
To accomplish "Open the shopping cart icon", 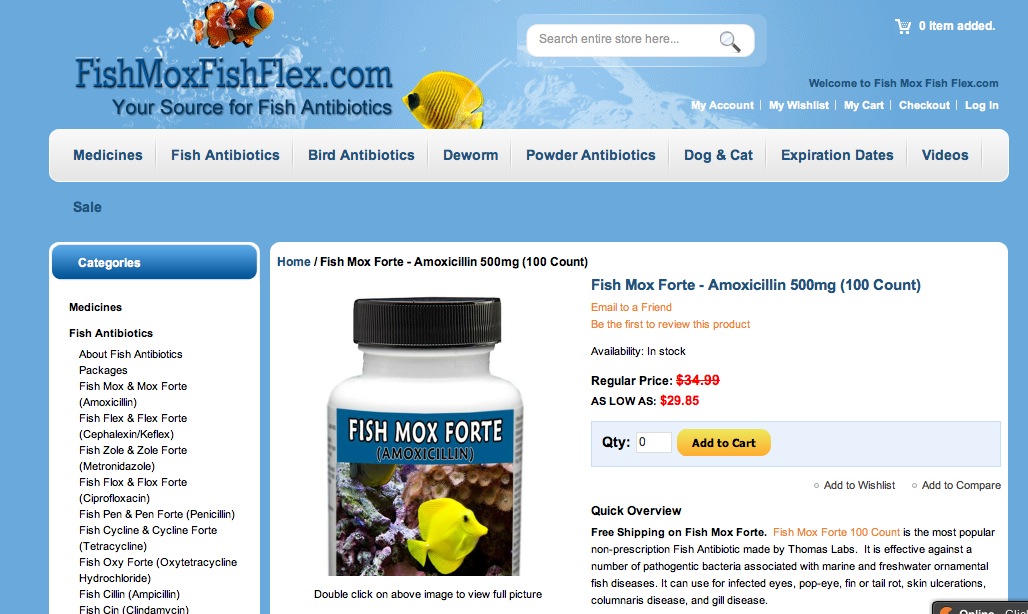I will tap(903, 26).
